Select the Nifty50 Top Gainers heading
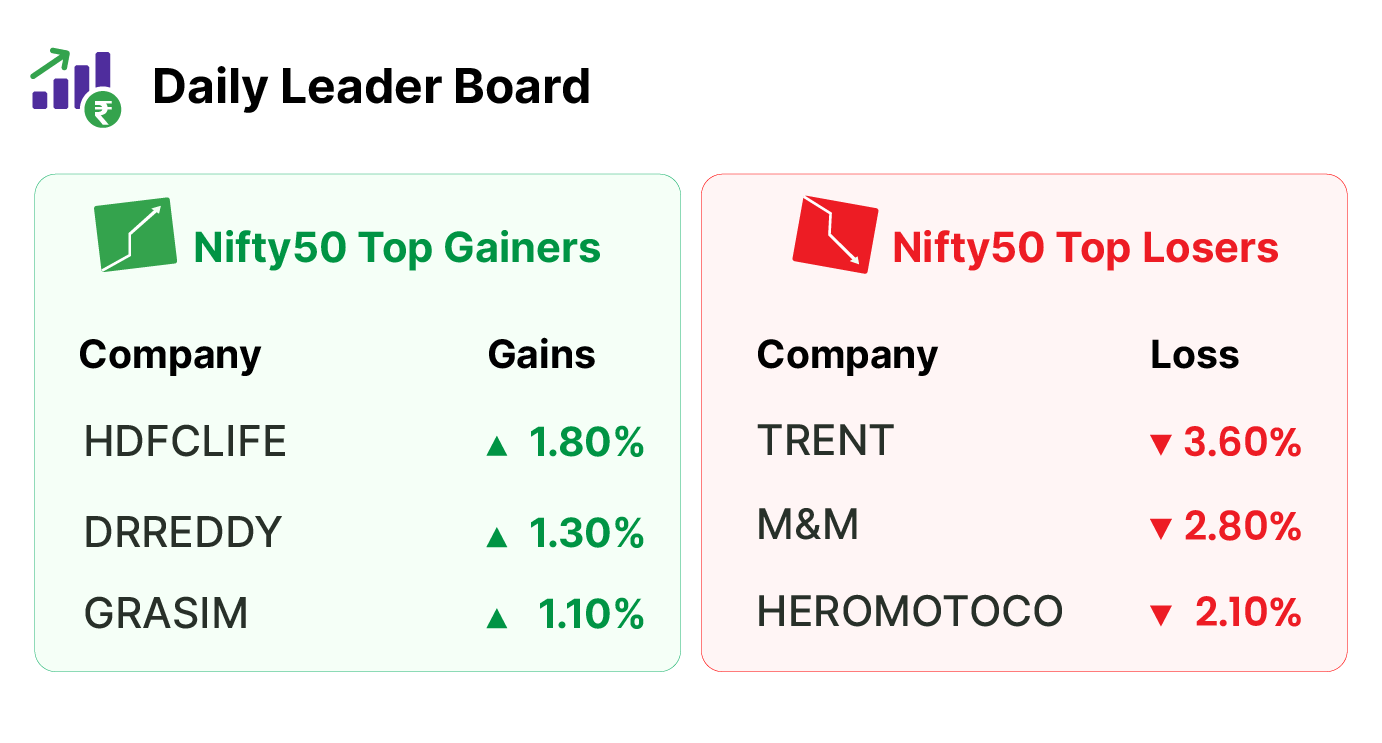 point(397,246)
